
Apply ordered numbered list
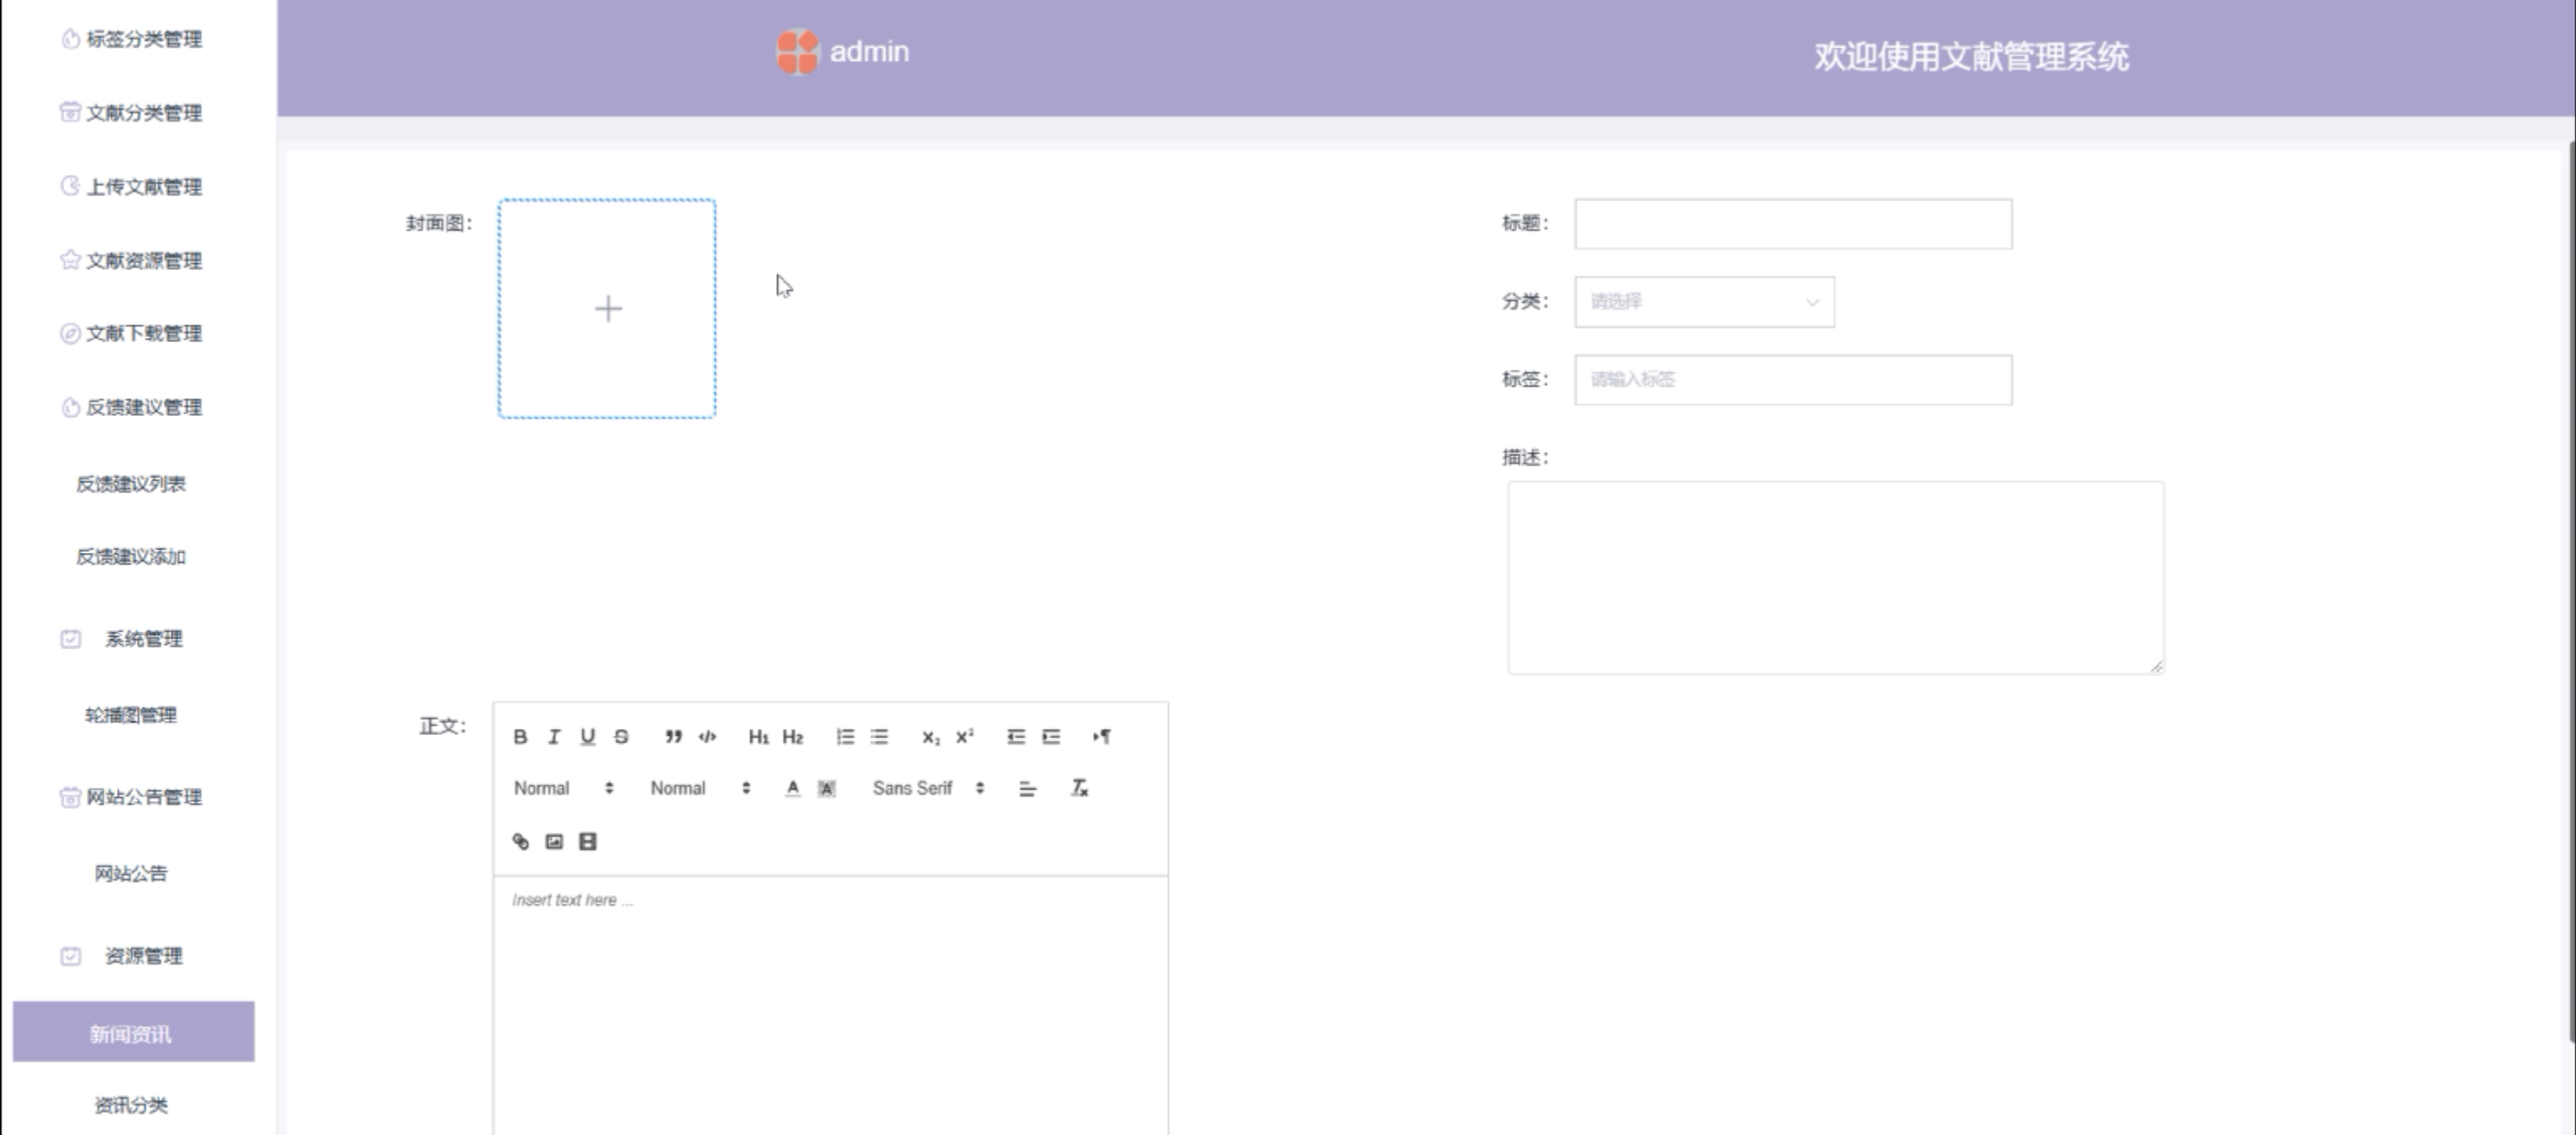(845, 737)
